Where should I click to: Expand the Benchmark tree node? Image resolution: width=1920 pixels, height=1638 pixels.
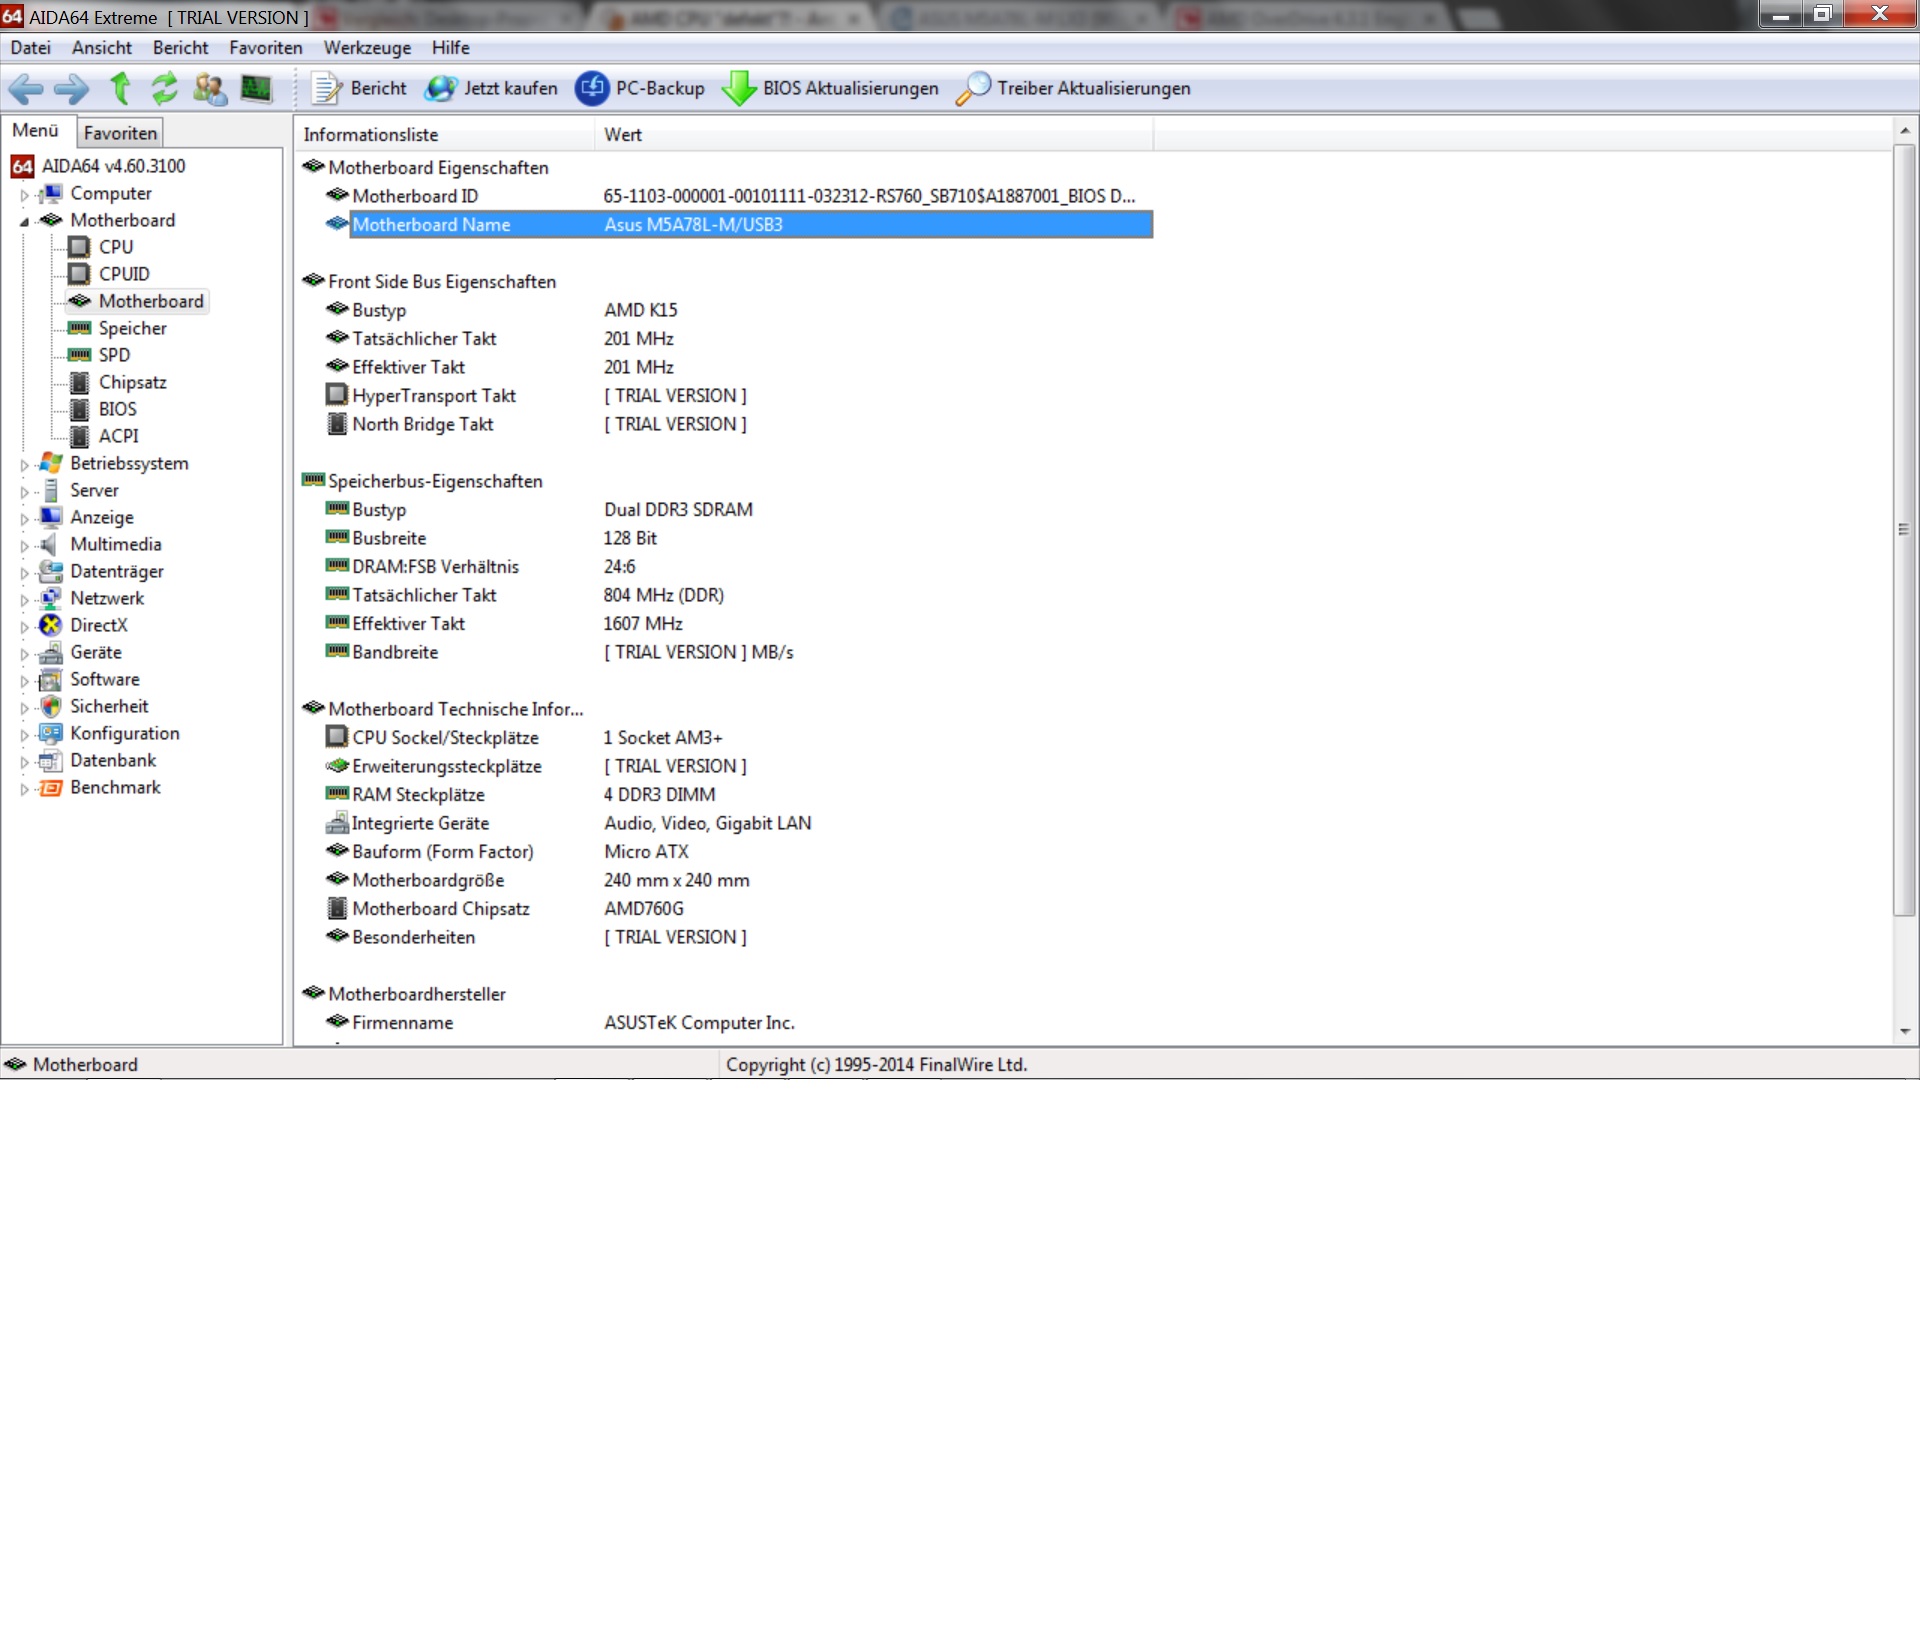coord(25,789)
